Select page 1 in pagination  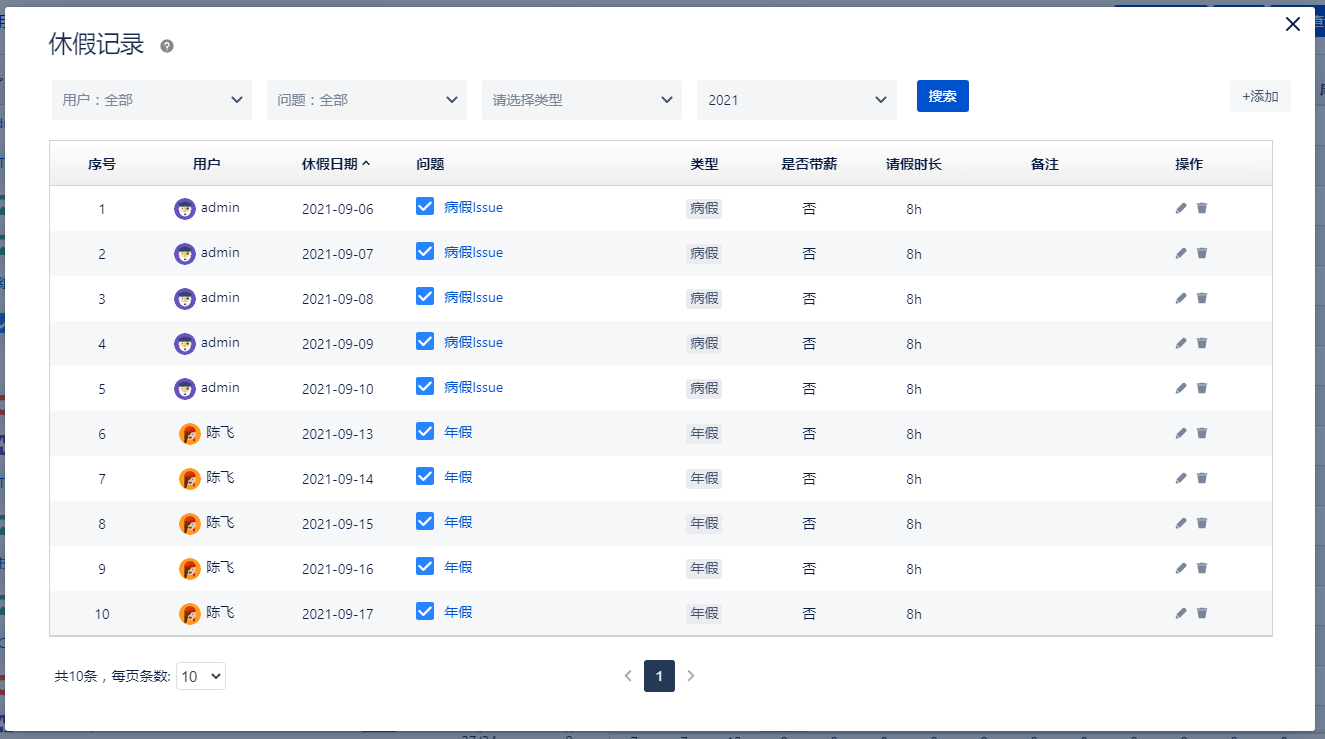659,676
